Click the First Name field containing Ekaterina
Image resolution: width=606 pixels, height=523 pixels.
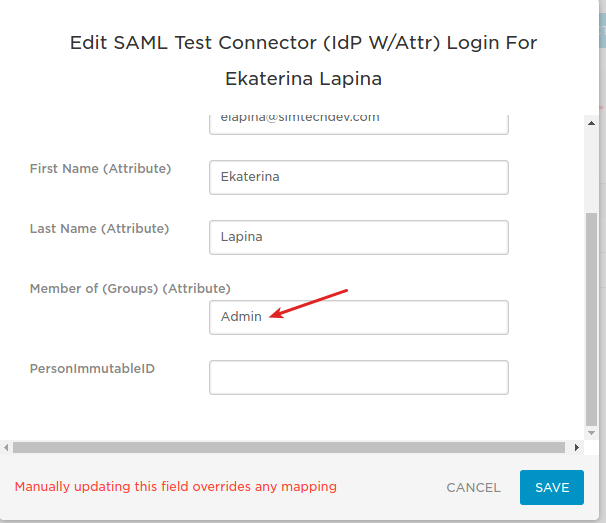pyautogui.click(x=359, y=177)
